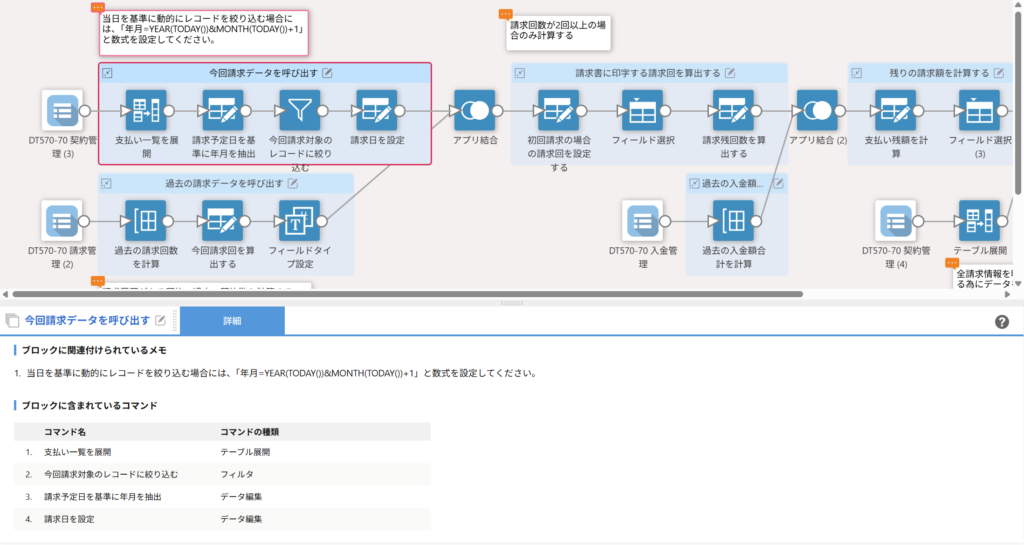Image resolution: width=1024 pixels, height=545 pixels.
Task: Collapse the 過去の入金額 block
Action: (x=694, y=183)
